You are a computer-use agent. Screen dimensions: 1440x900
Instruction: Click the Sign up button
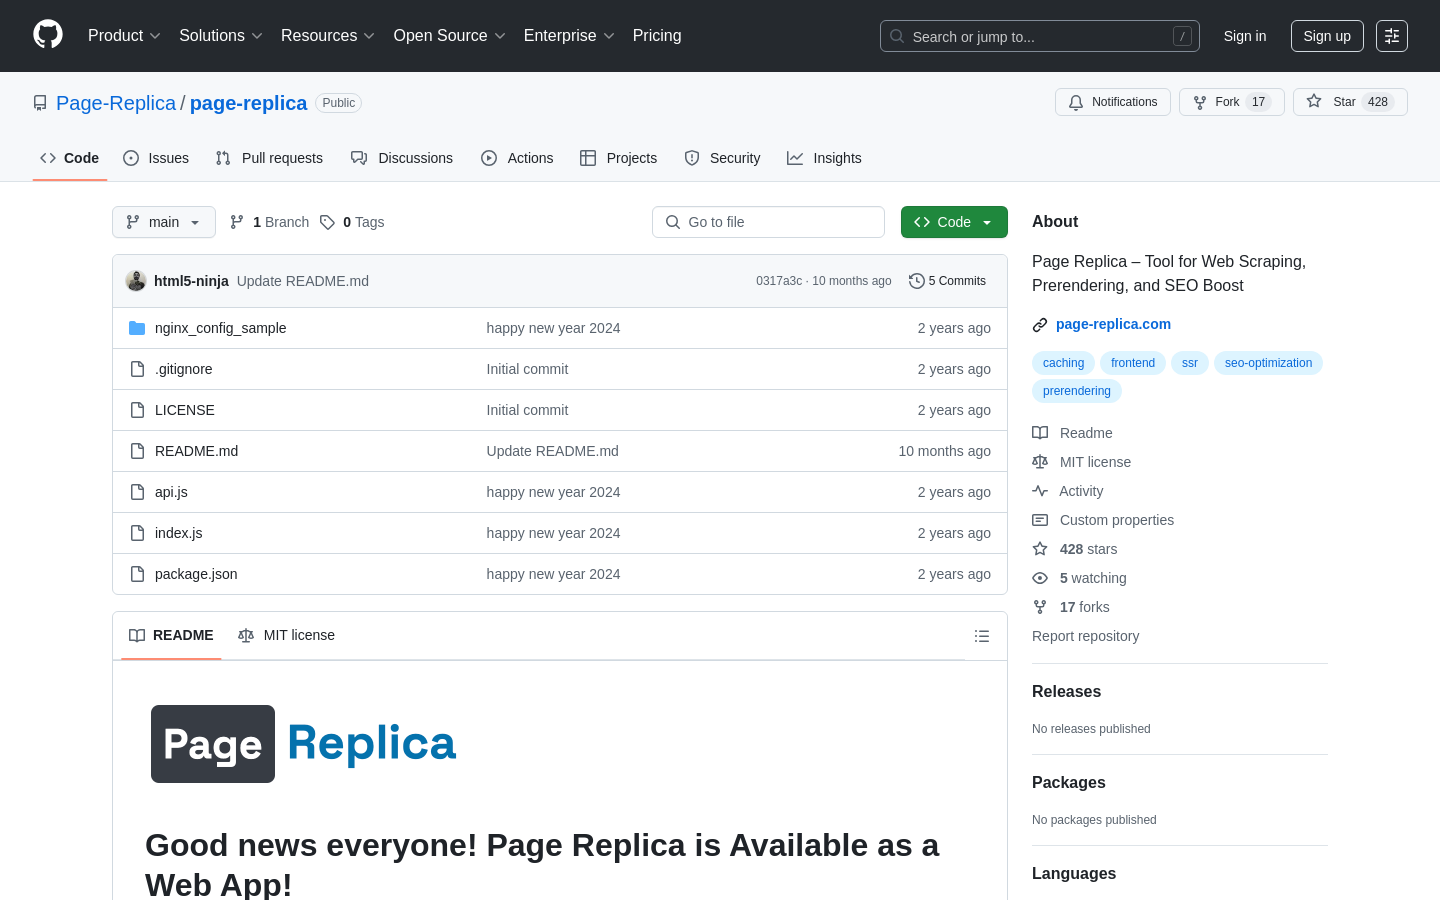point(1327,36)
